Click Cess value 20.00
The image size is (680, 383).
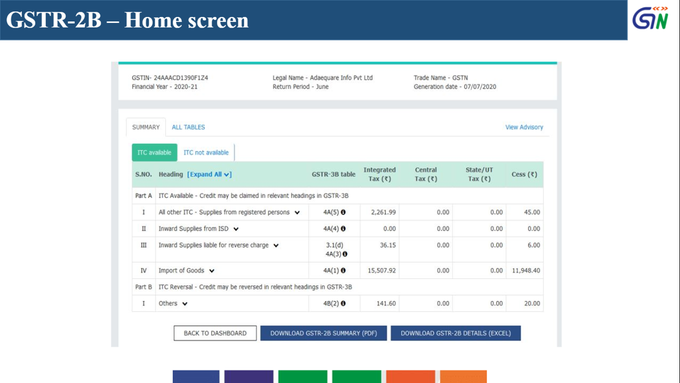coord(532,303)
